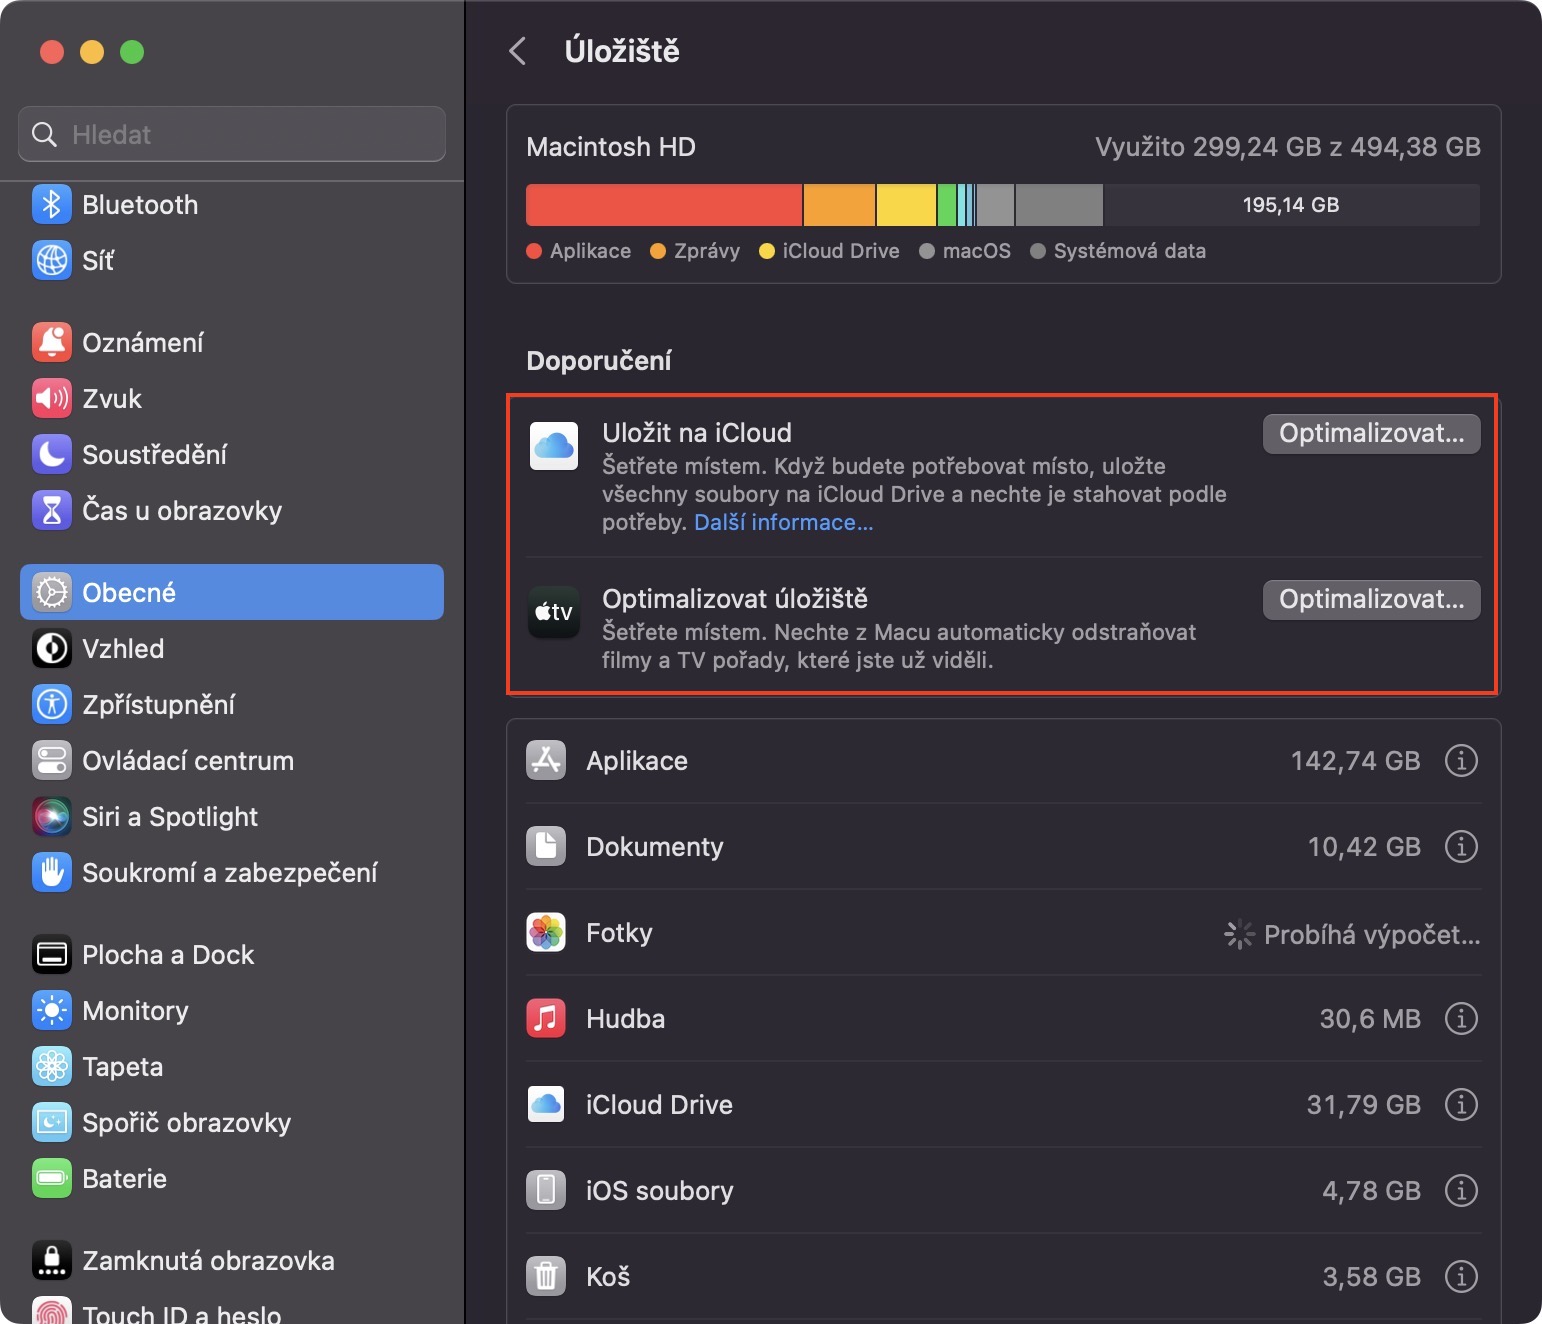Click Optimalizovat button for Uložit na iCloud
This screenshot has width=1542, height=1324.
tap(1371, 434)
